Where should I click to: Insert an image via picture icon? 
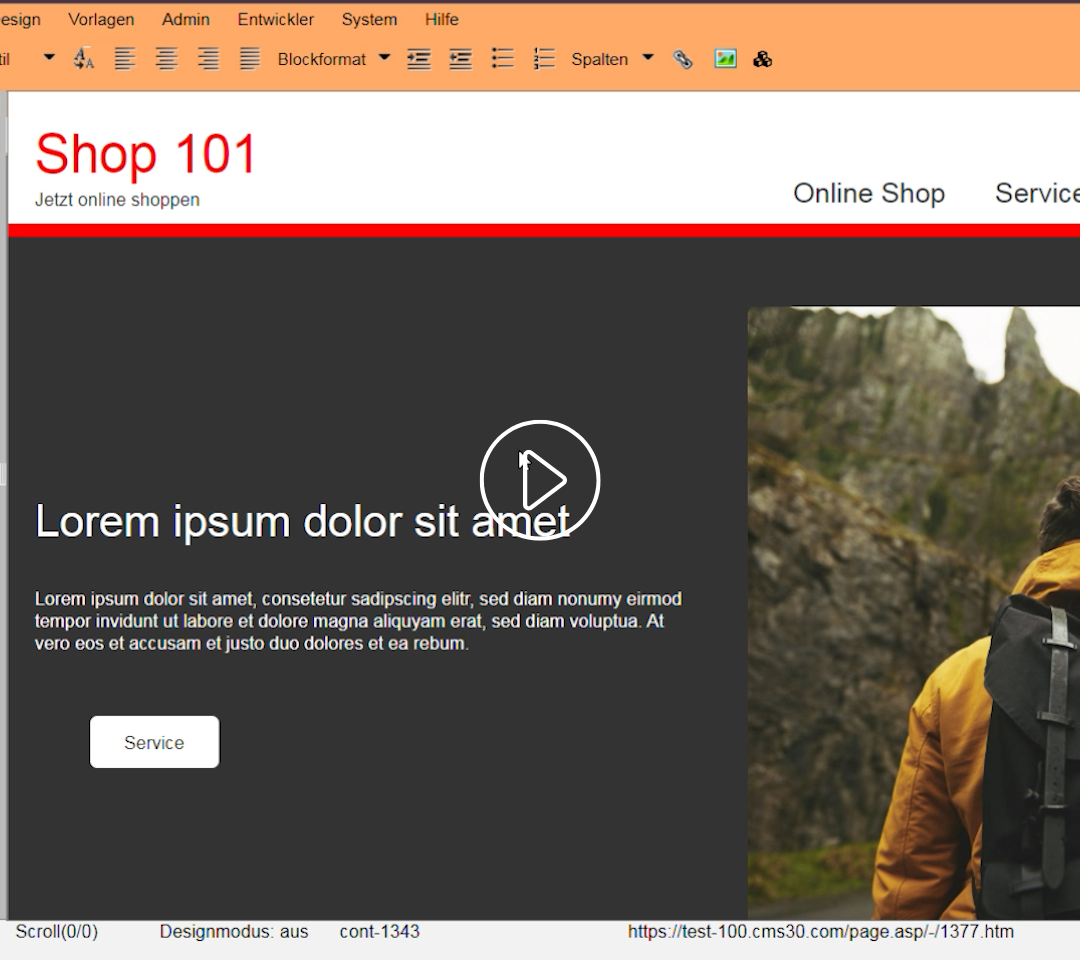tap(725, 59)
